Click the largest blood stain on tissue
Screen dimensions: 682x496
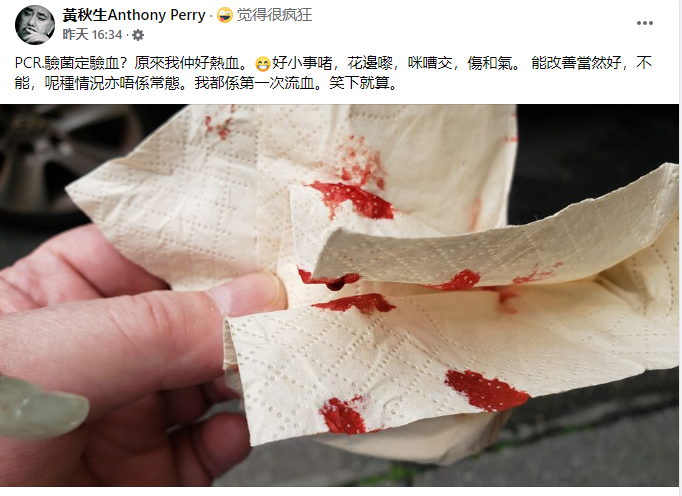click(485, 390)
